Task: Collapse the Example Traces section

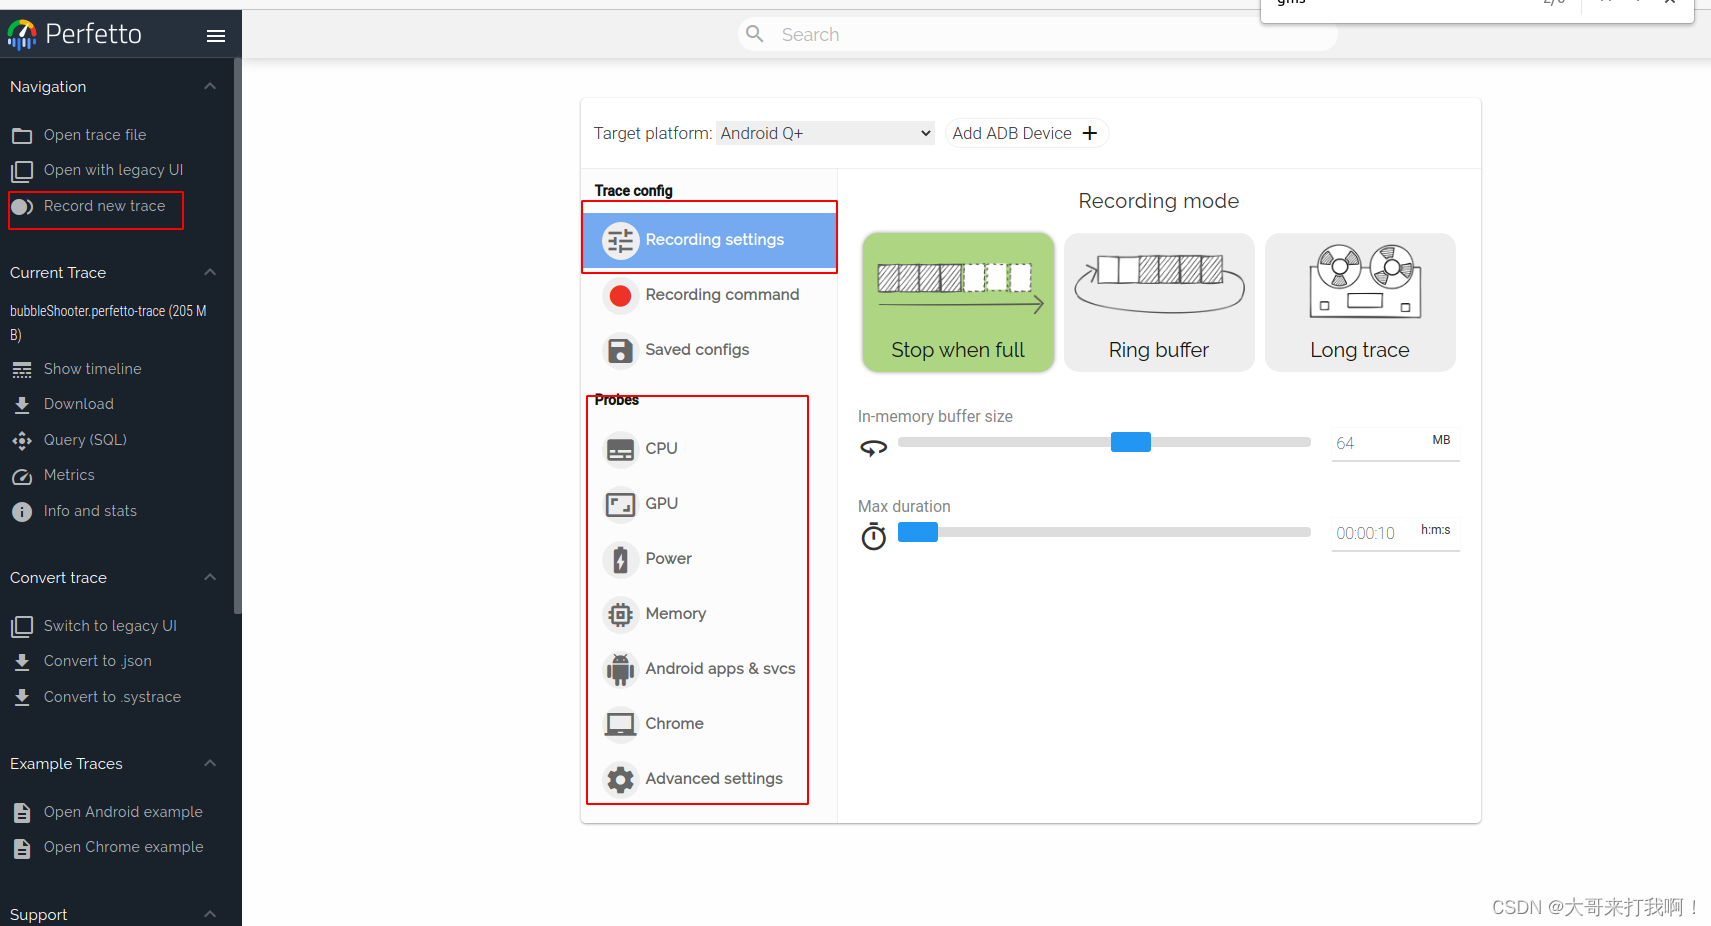Action: pos(210,764)
